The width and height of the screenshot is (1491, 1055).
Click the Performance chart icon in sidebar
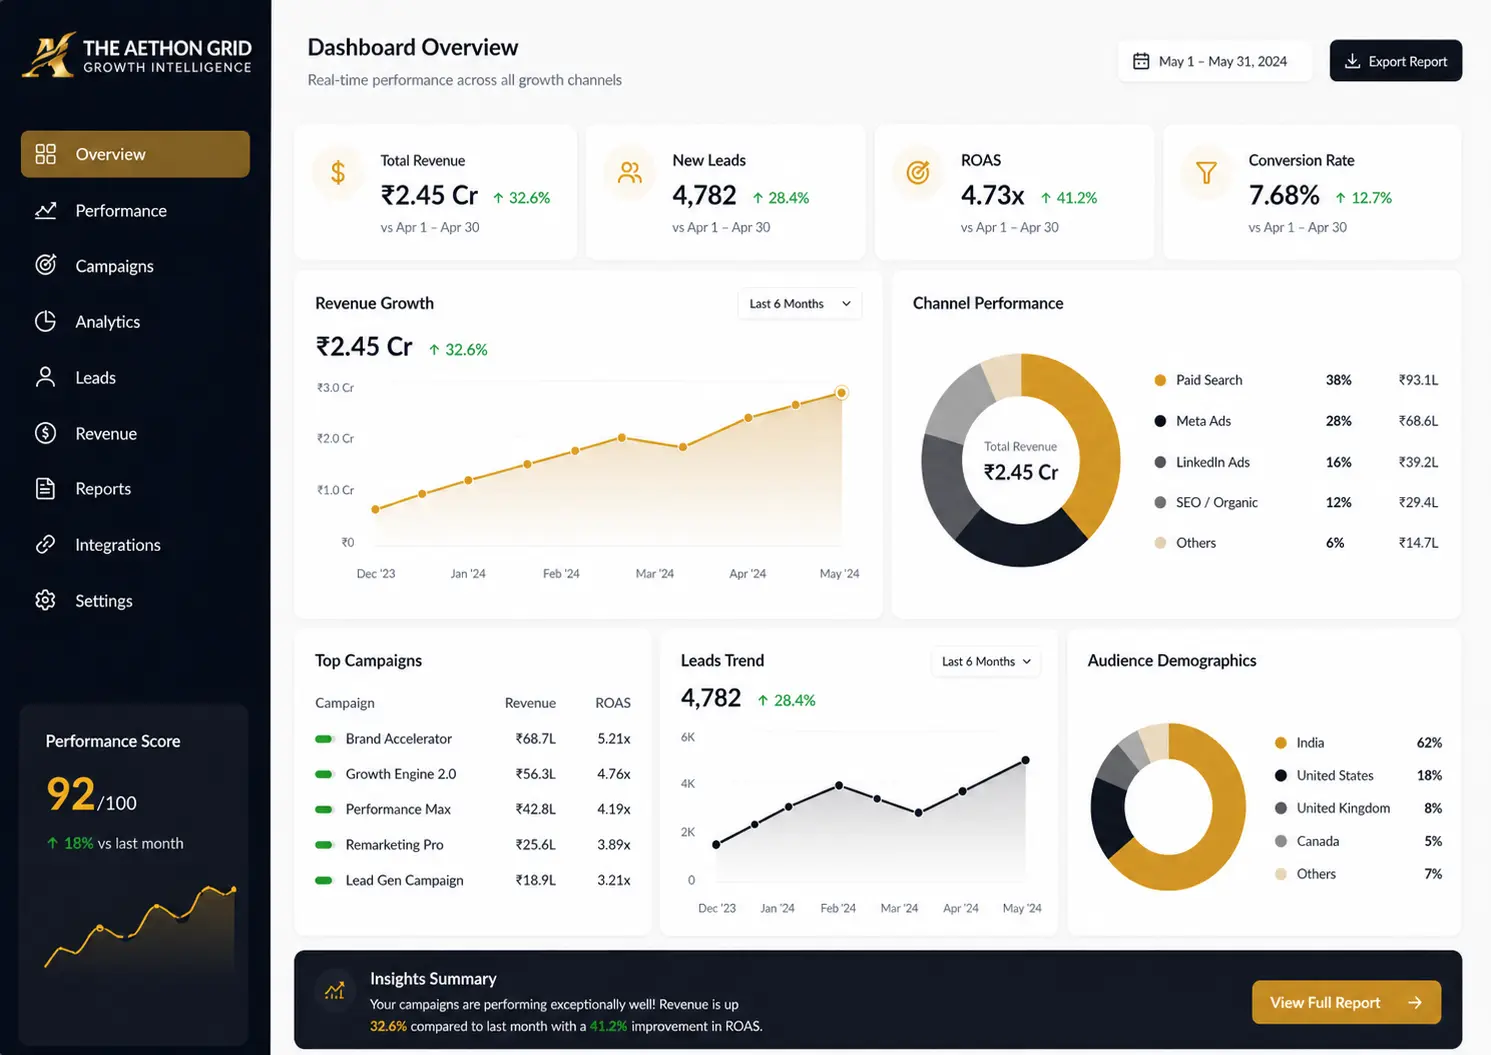pos(45,210)
